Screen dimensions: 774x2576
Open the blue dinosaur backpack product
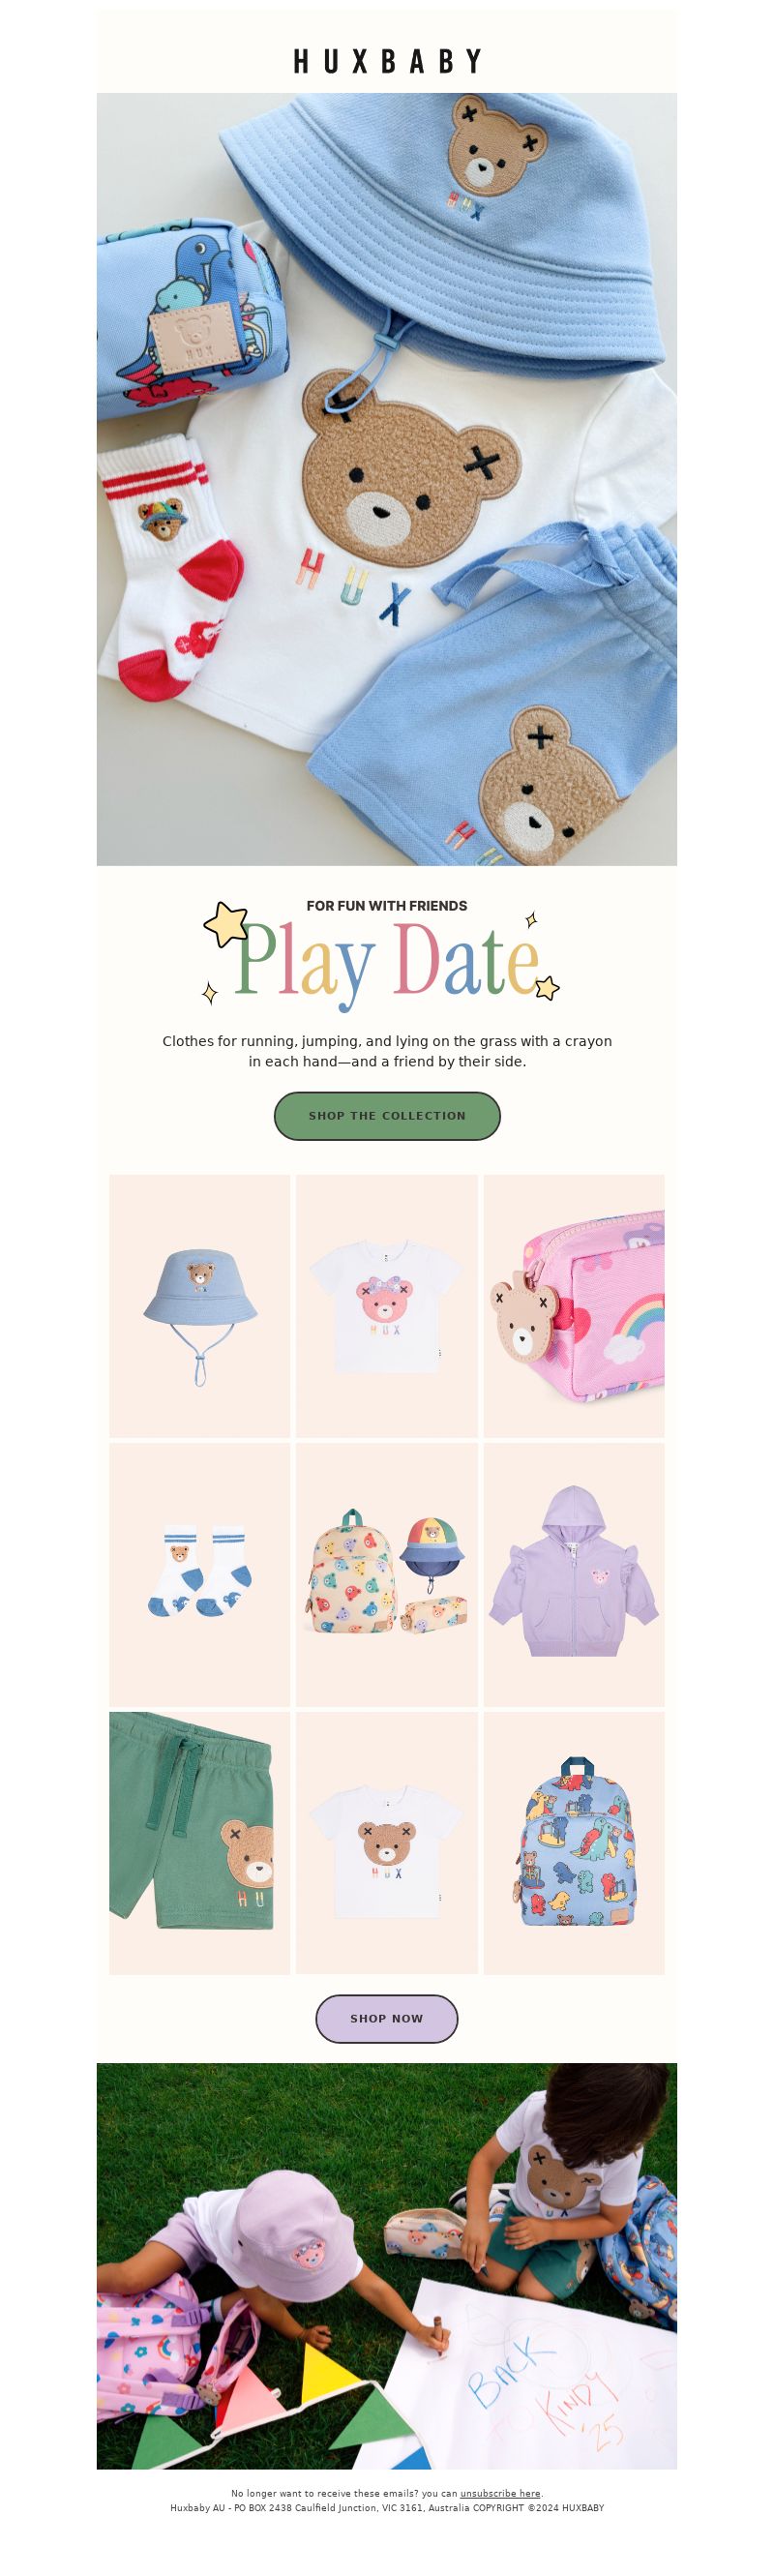tap(574, 1842)
